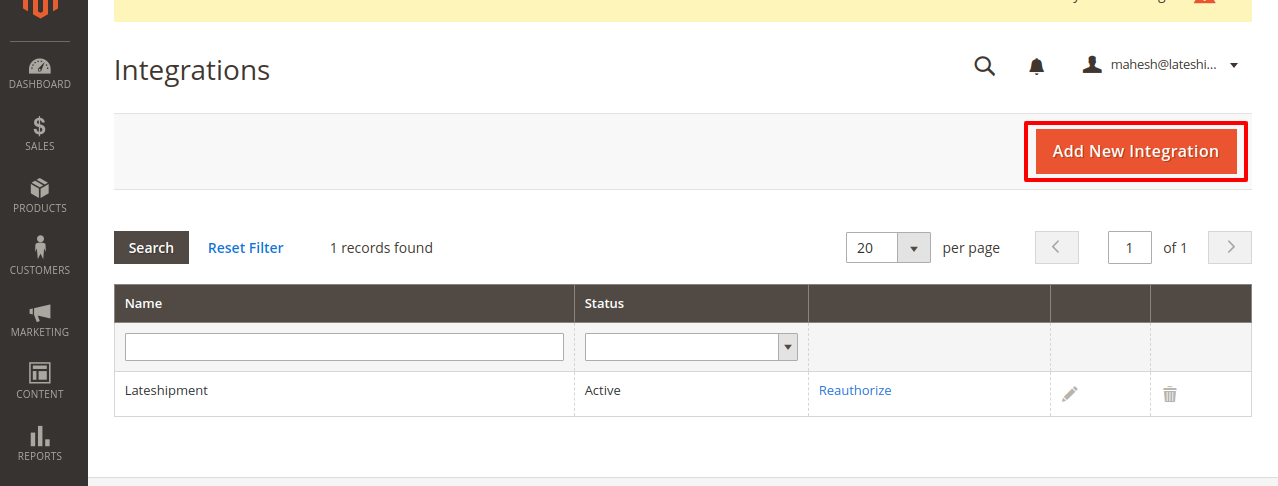Delete Lateshipment integration with trash icon

tap(1170, 394)
